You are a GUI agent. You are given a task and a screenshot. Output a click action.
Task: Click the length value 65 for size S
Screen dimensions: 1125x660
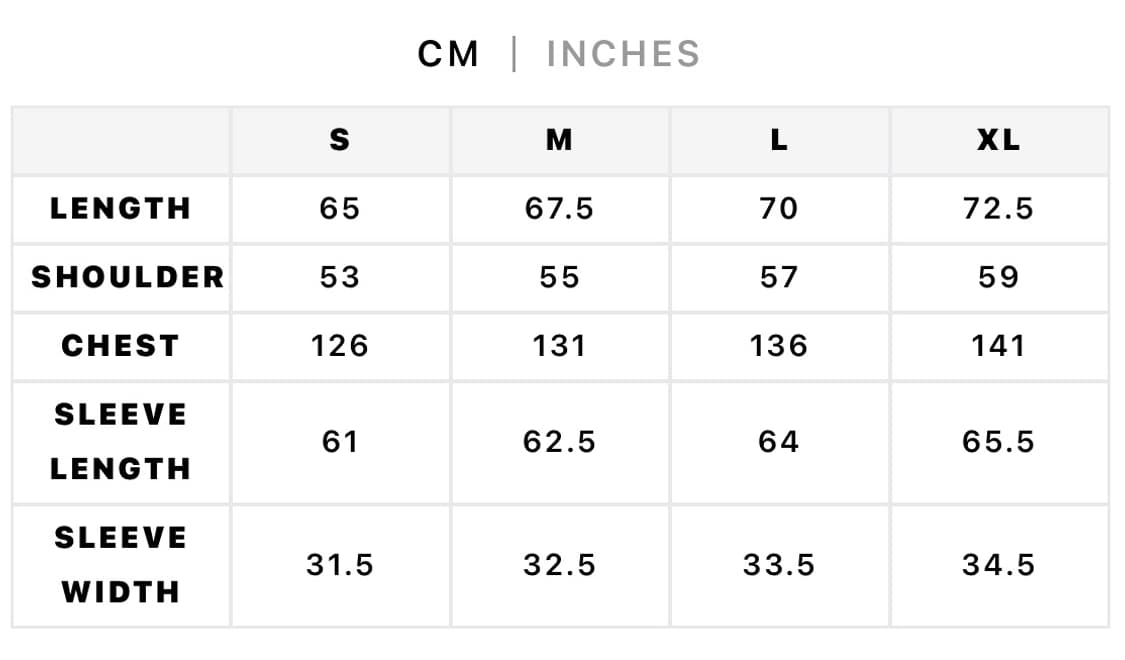tap(340, 209)
